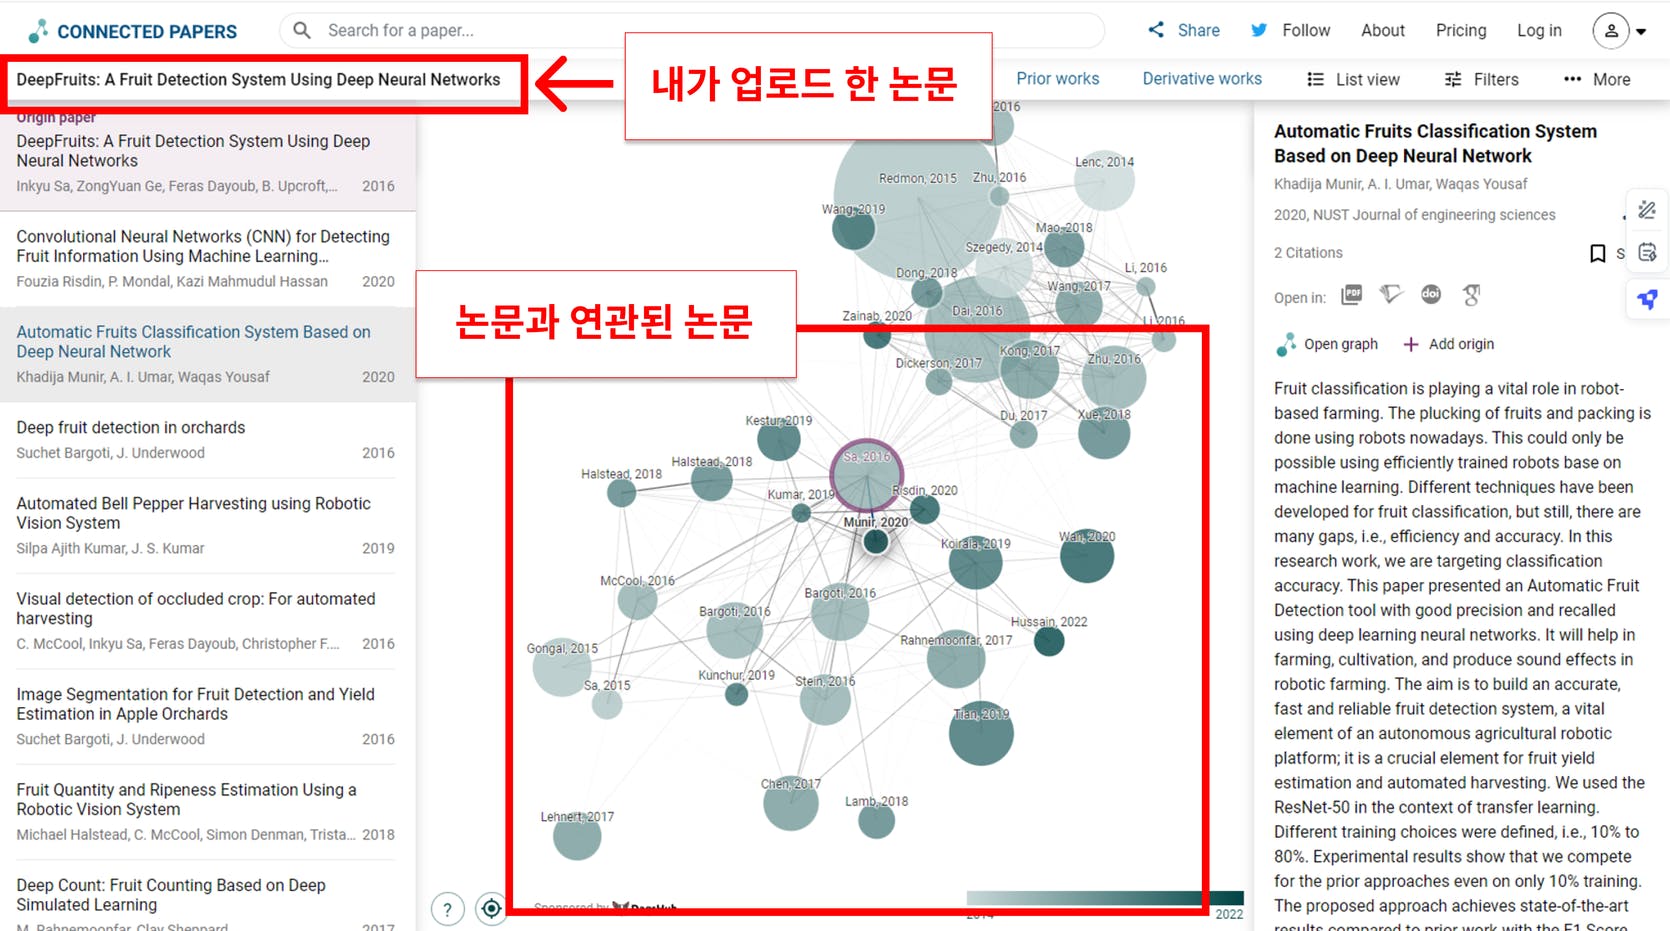Click the question mark help button
The image size is (1670, 931).
[x=447, y=909]
